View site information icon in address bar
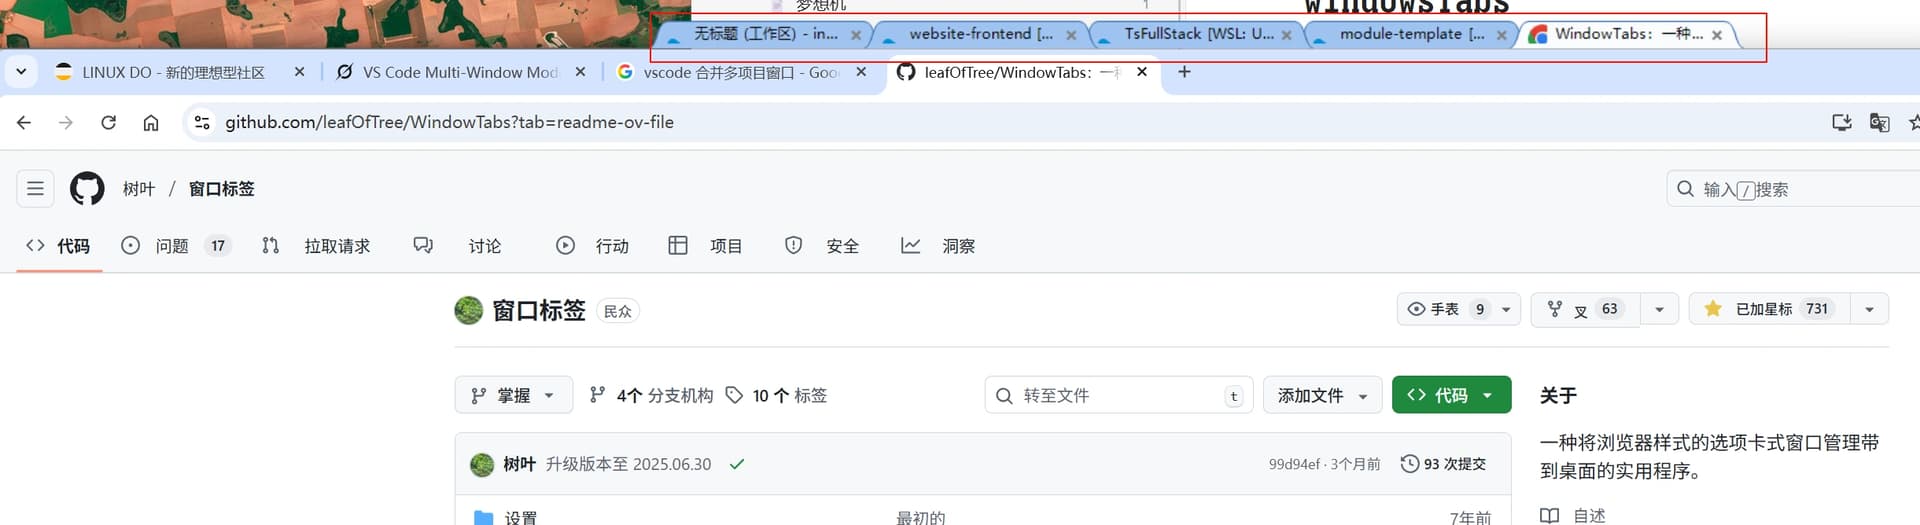 point(202,122)
